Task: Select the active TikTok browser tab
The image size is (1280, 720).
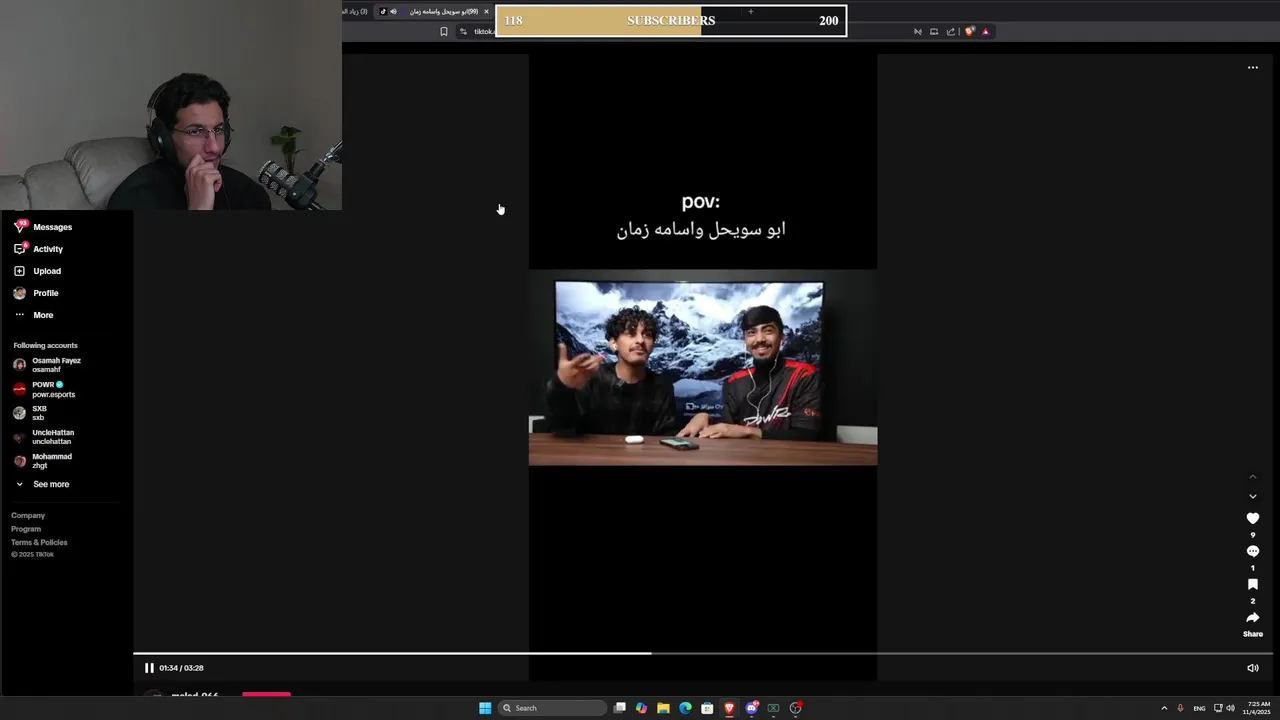Action: click(435, 12)
